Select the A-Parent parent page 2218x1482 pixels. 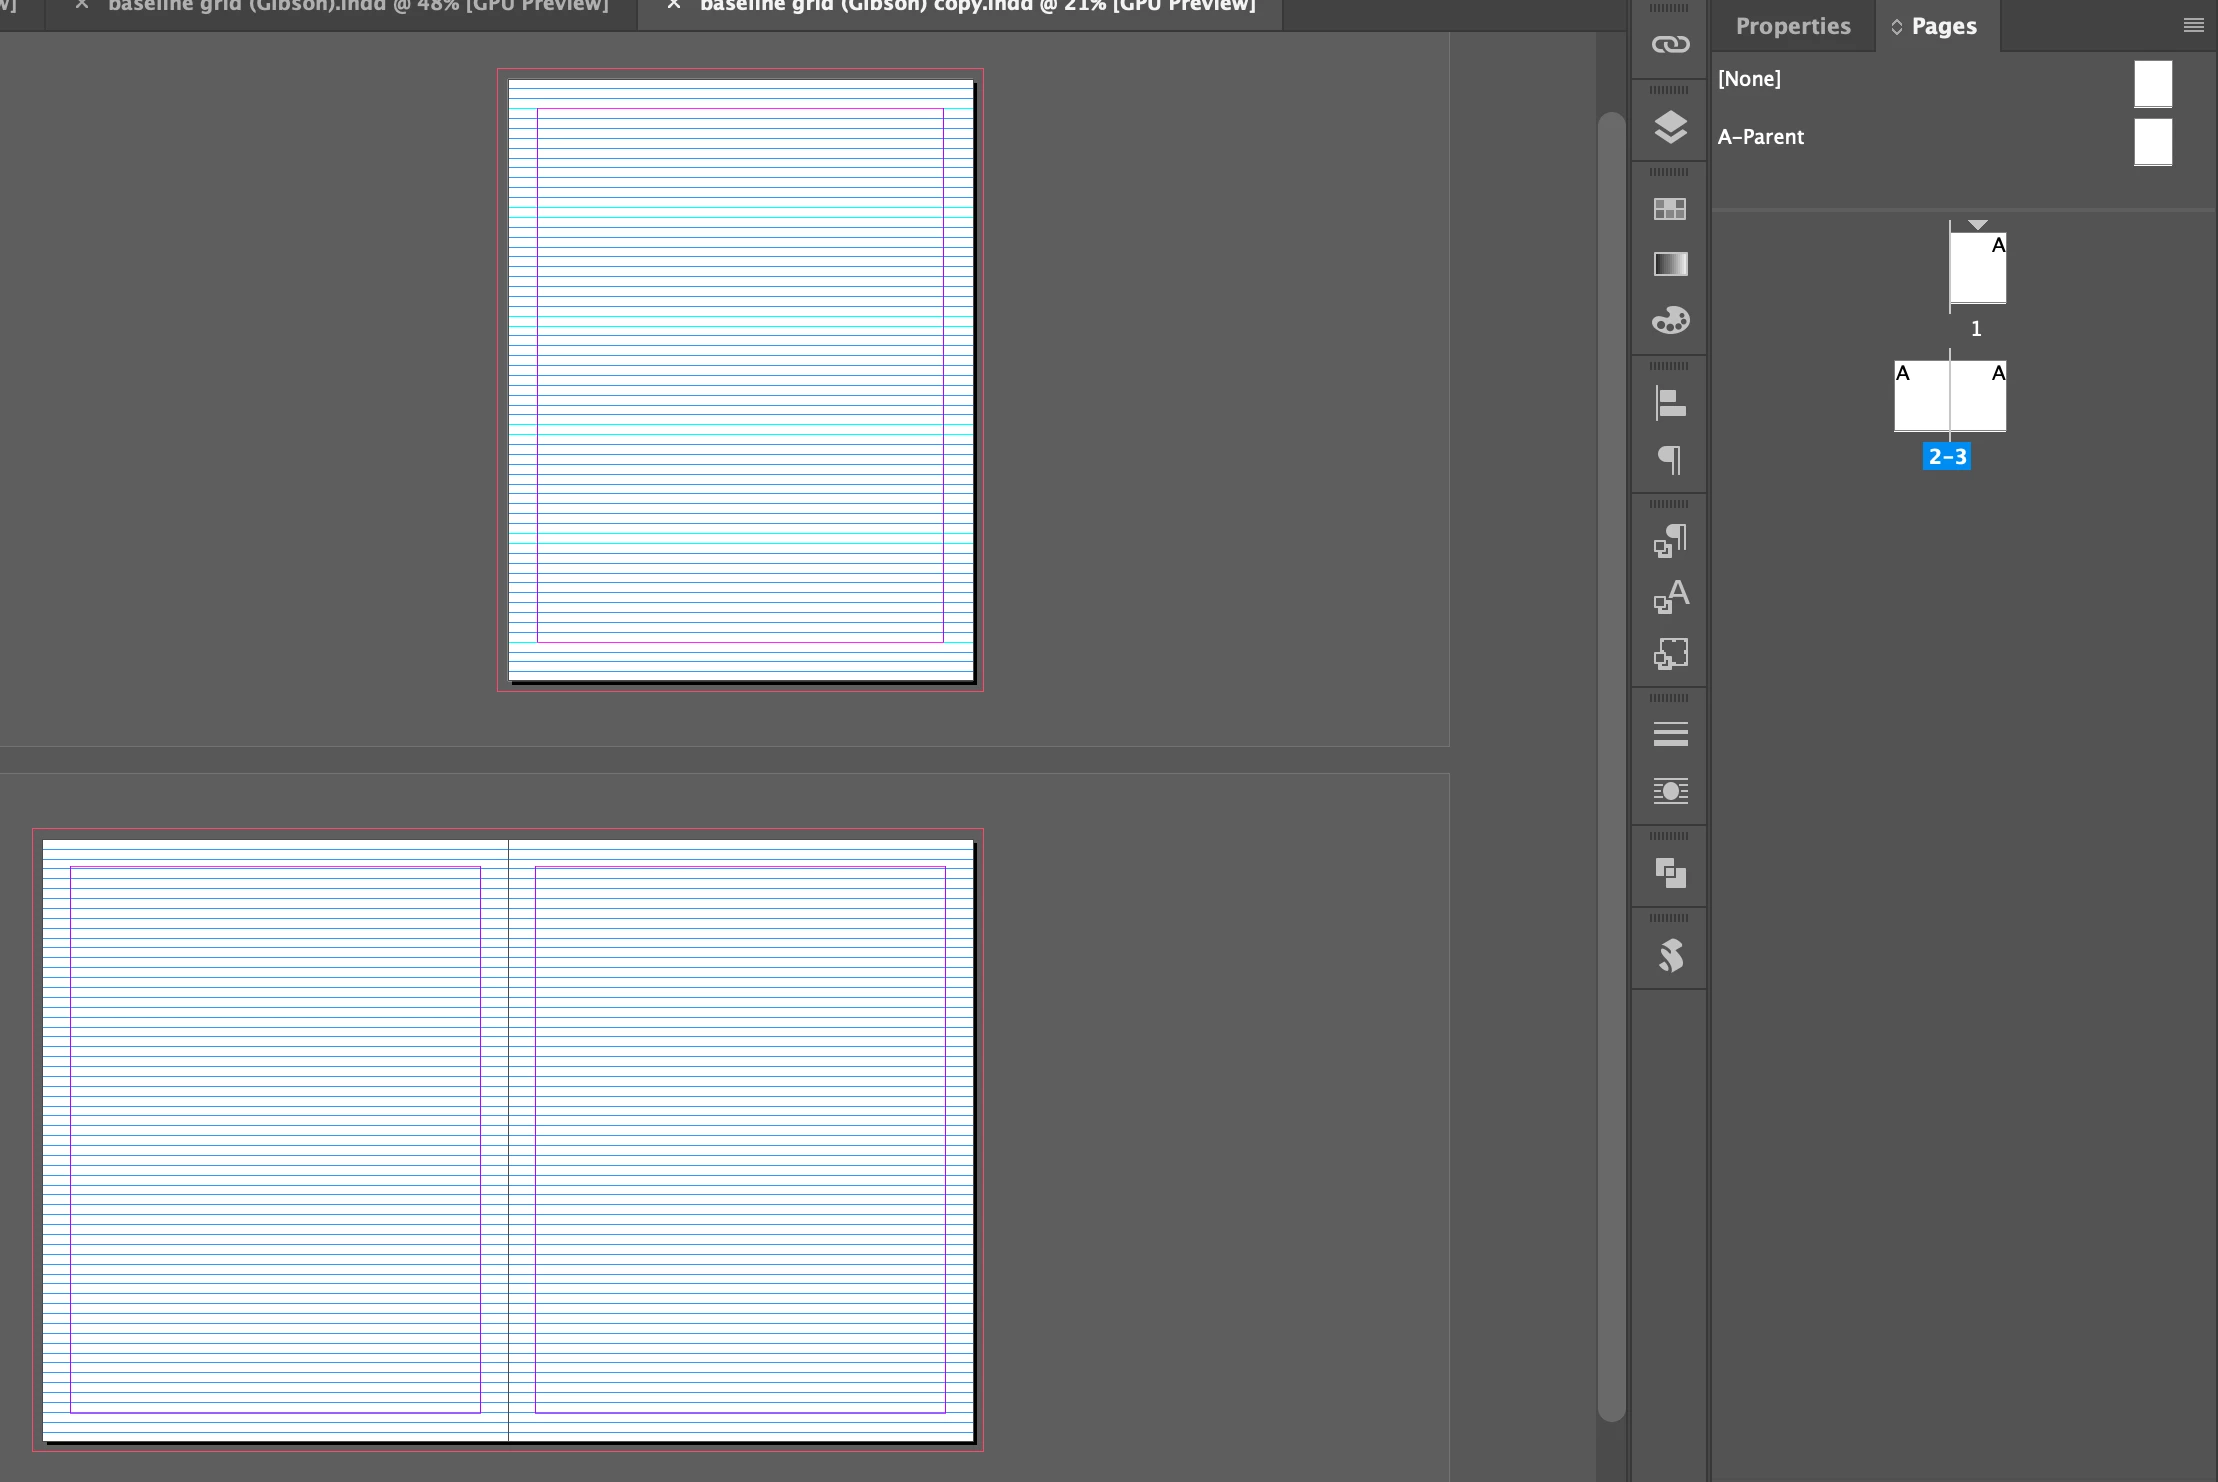tap(1761, 137)
